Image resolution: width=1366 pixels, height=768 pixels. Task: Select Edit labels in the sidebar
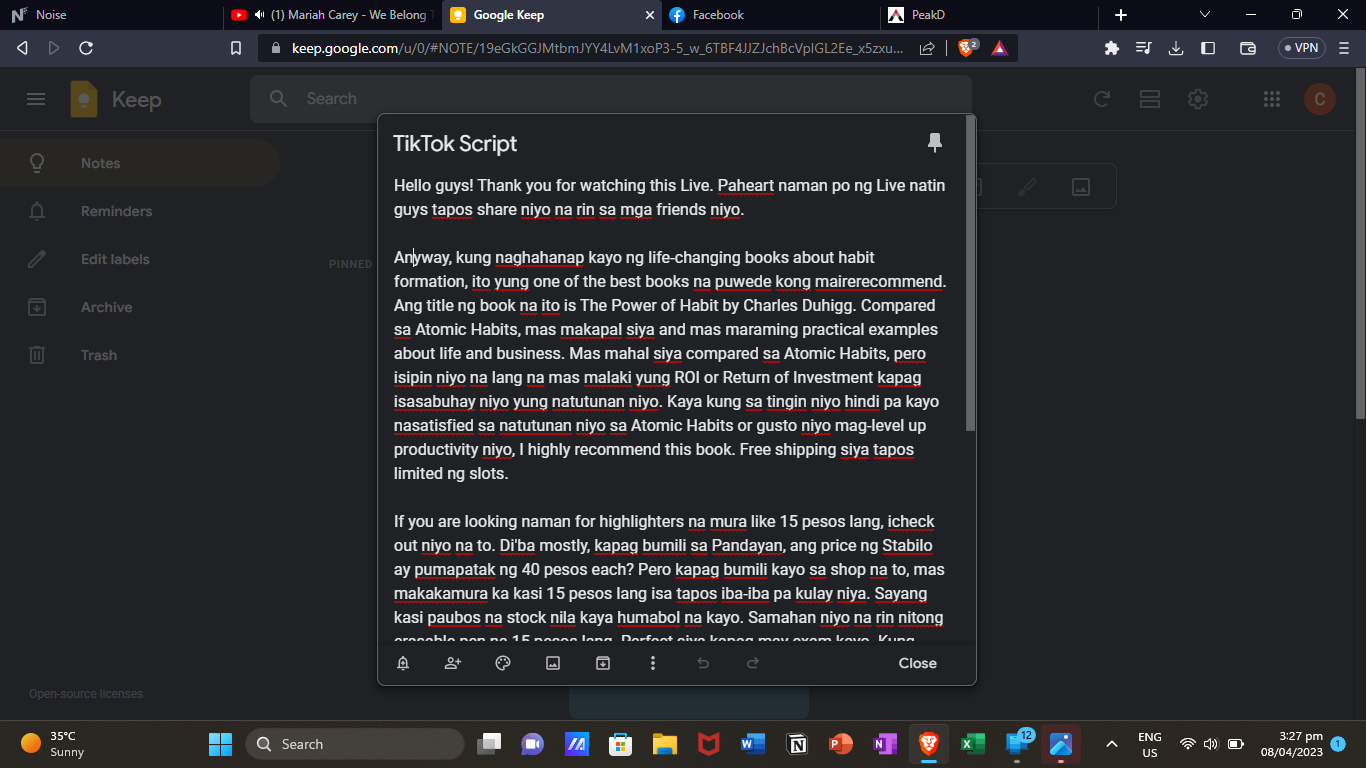[x=140, y=259]
